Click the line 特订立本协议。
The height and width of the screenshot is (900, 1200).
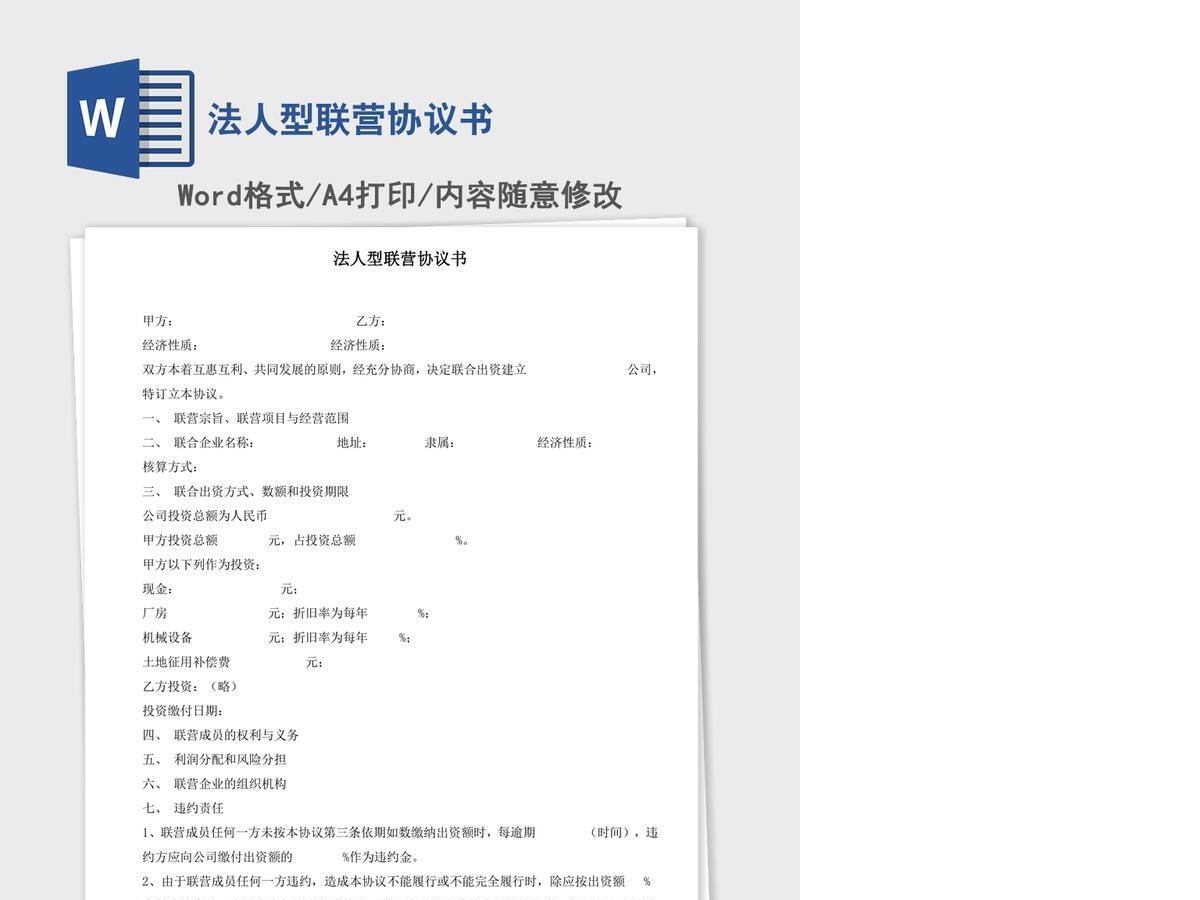186,394
